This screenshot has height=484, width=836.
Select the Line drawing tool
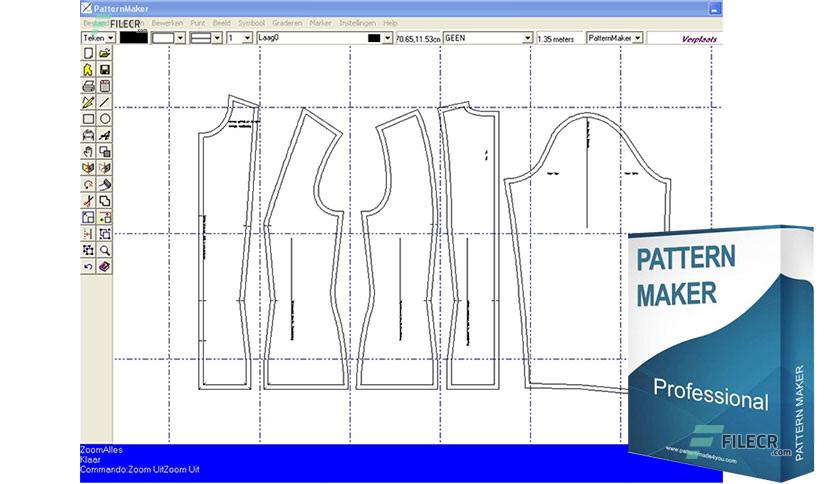[x=105, y=103]
